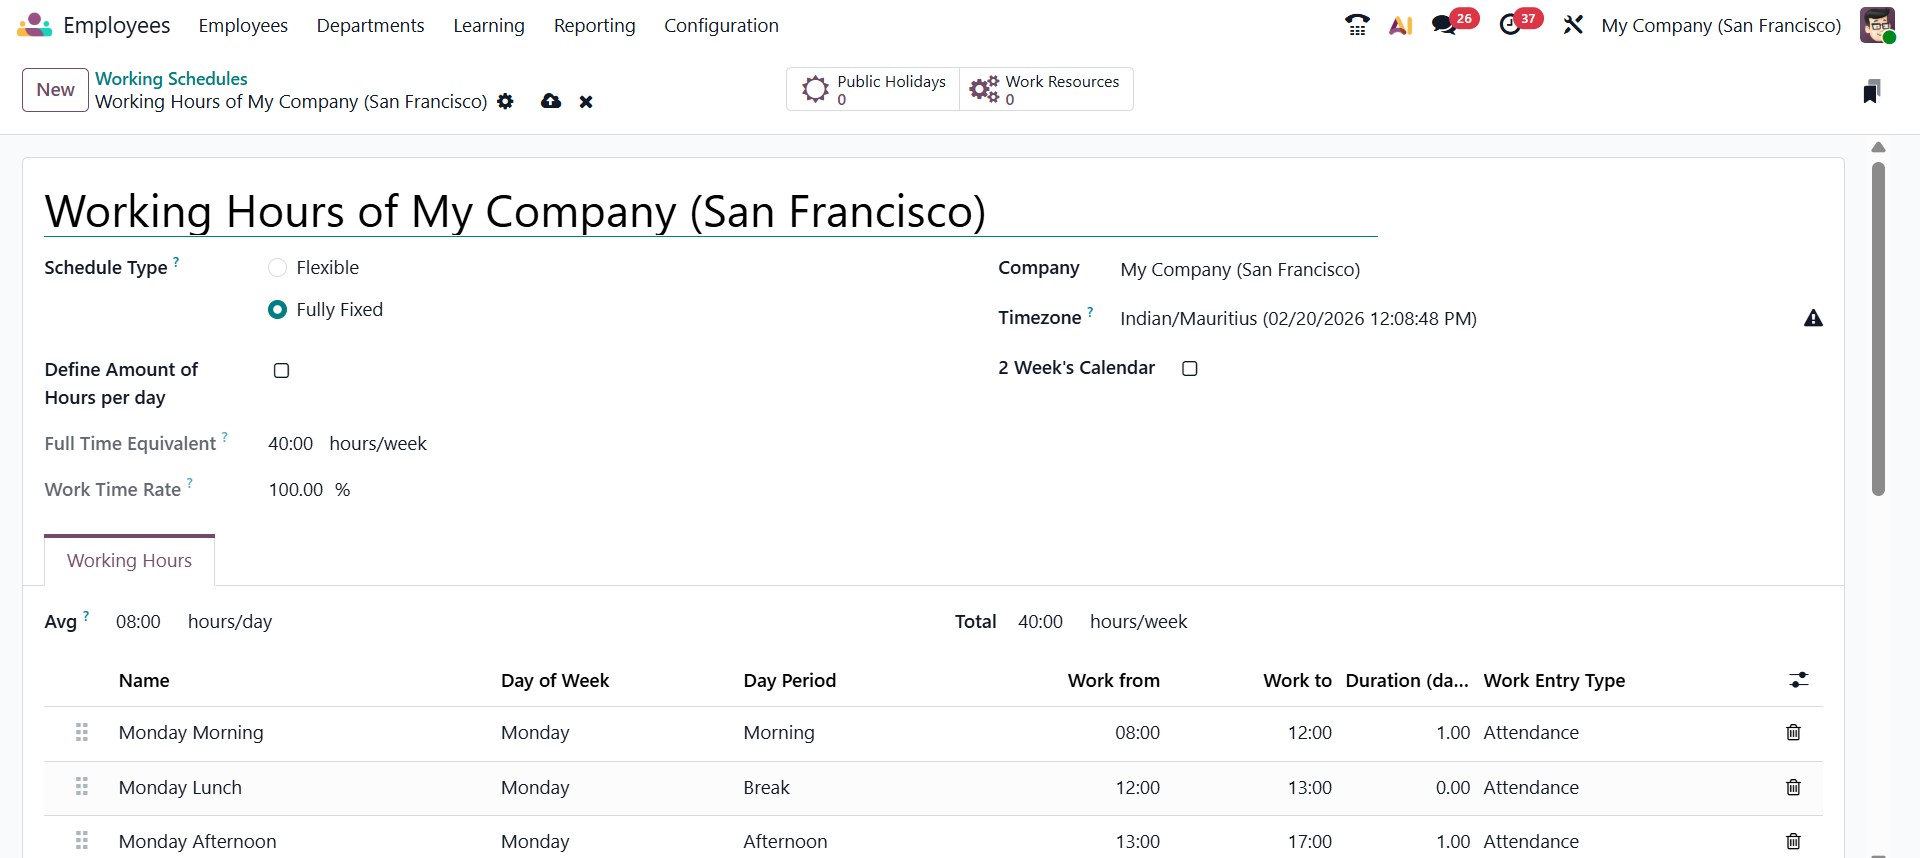The width and height of the screenshot is (1920, 858).
Task: Open the discuss messages icon
Action: pyautogui.click(x=1444, y=25)
